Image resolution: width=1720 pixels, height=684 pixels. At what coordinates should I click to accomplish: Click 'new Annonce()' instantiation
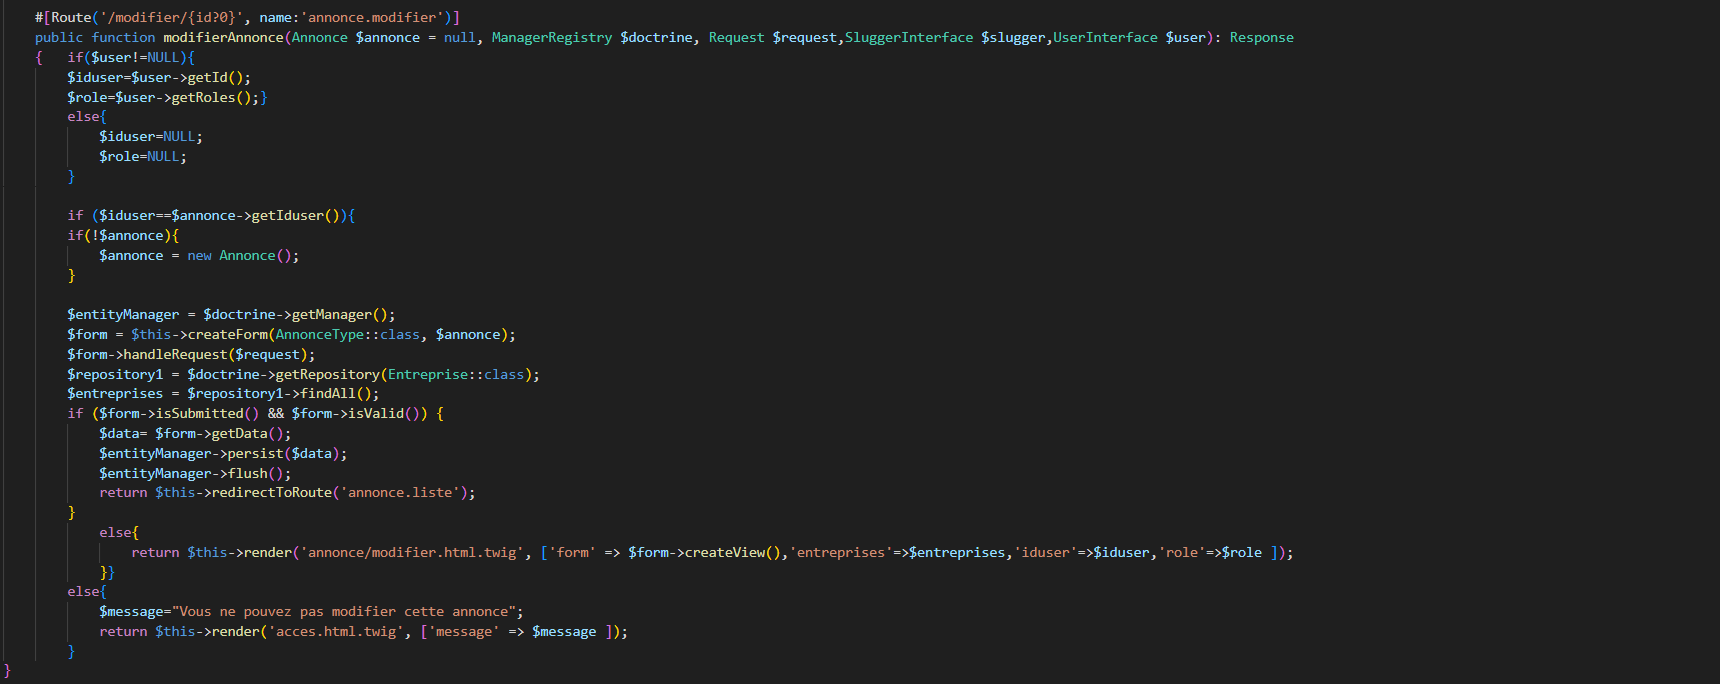point(240,255)
